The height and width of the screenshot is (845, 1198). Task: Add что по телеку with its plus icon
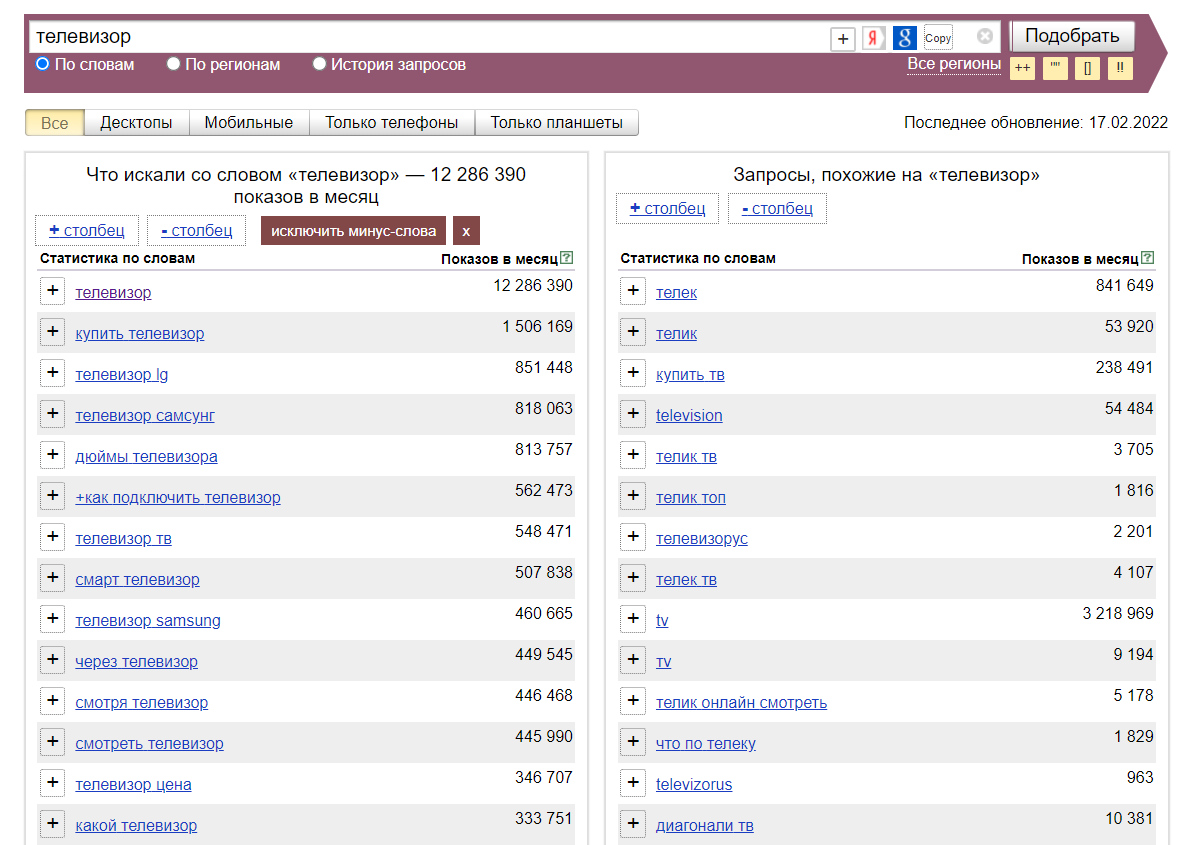pyautogui.click(x=633, y=742)
